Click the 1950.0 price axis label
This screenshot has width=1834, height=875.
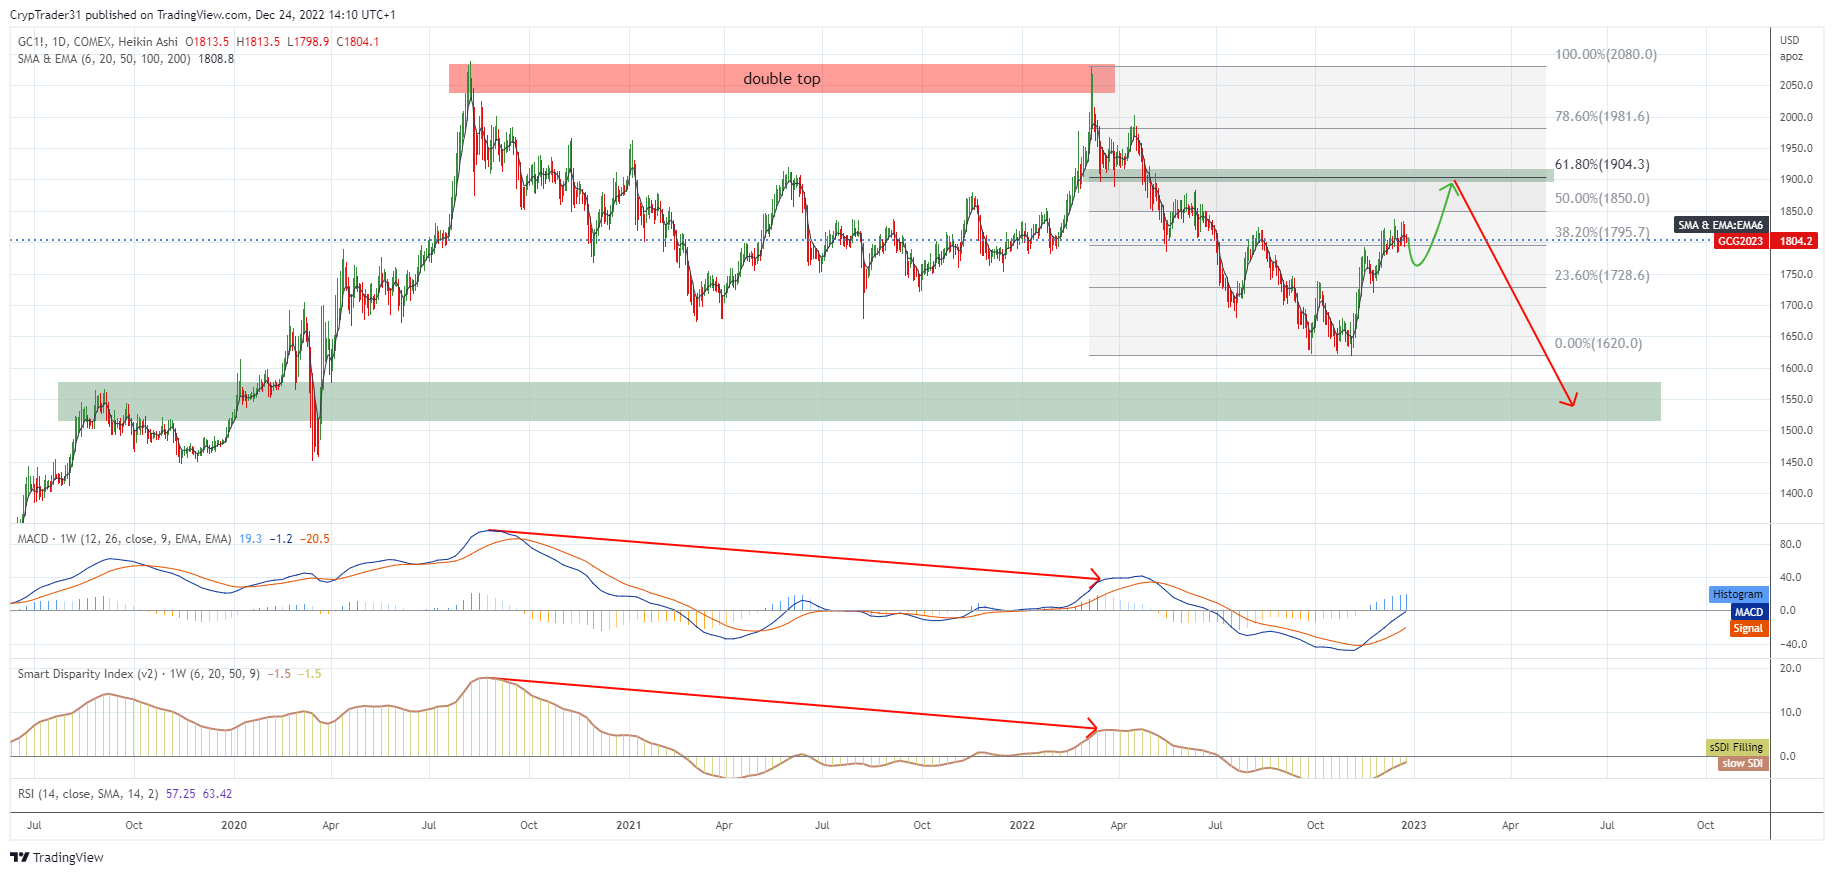tap(1796, 148)
